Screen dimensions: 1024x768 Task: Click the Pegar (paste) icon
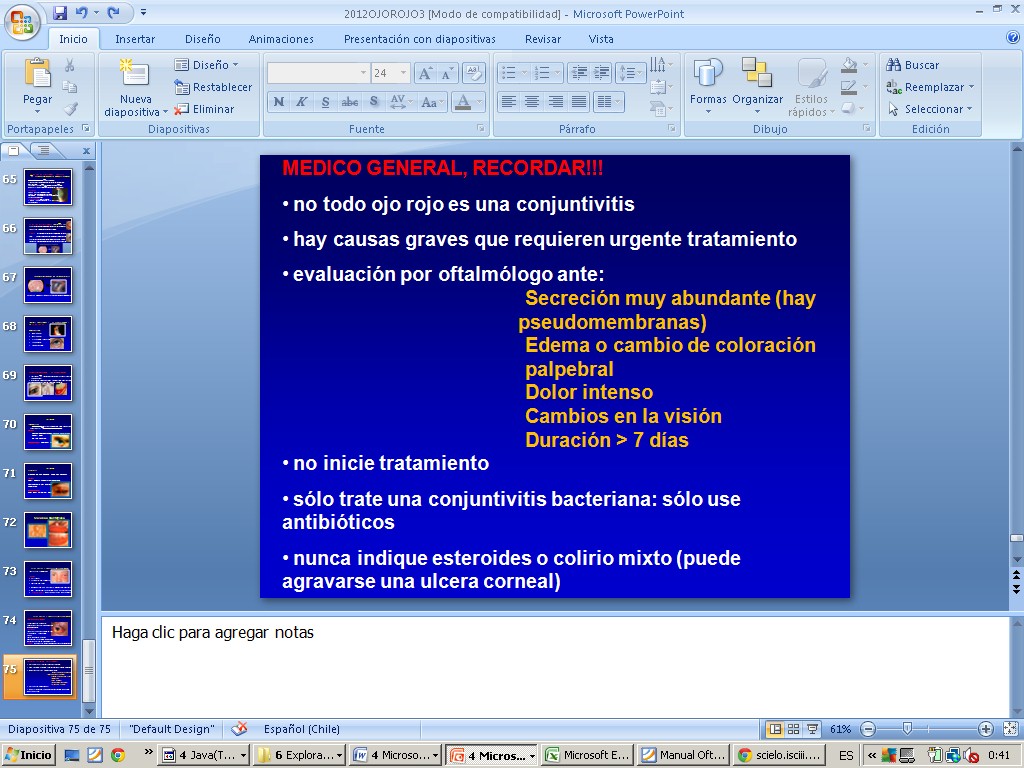pyautogui.click(x=38, y=75)
